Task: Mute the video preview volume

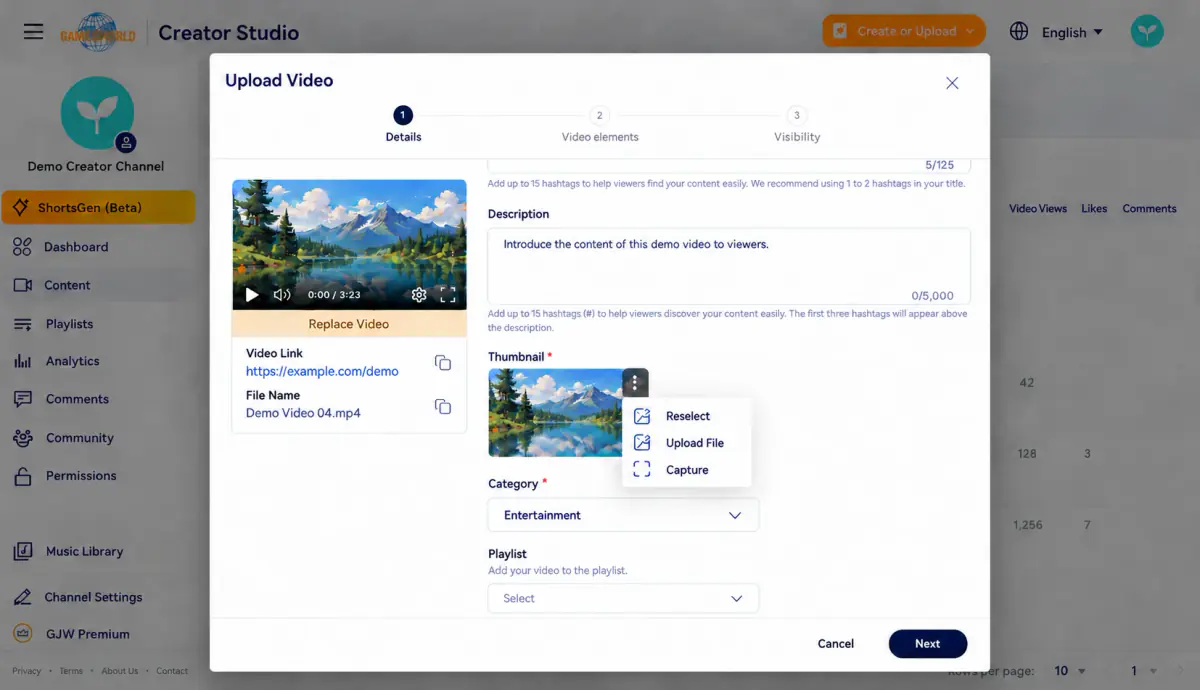Action: [x=282, y=295]
